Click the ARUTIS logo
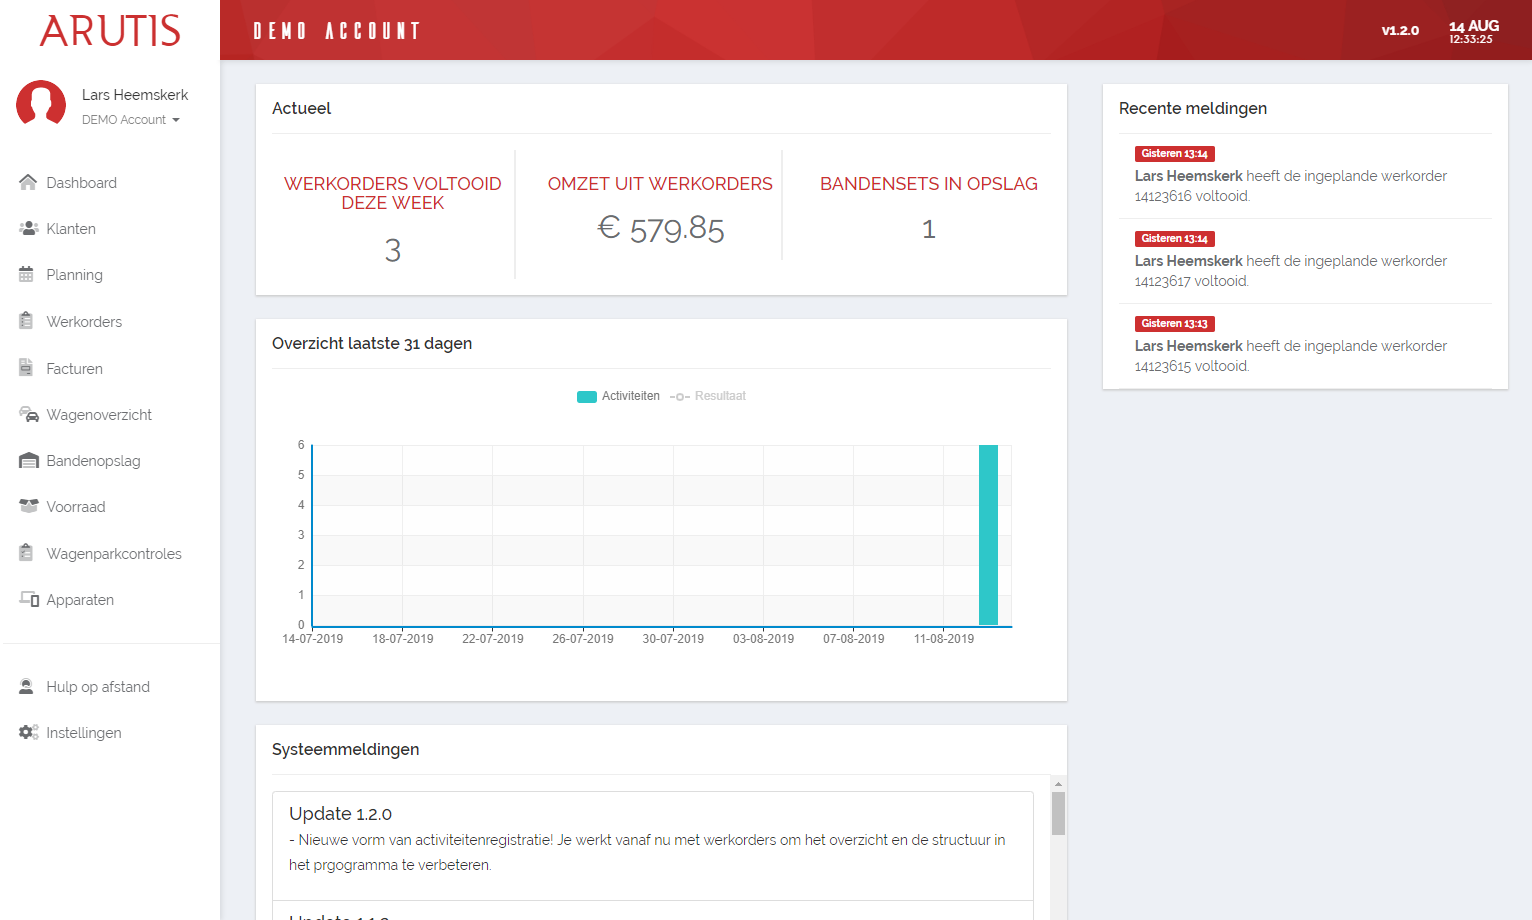 tap(110, 31)
